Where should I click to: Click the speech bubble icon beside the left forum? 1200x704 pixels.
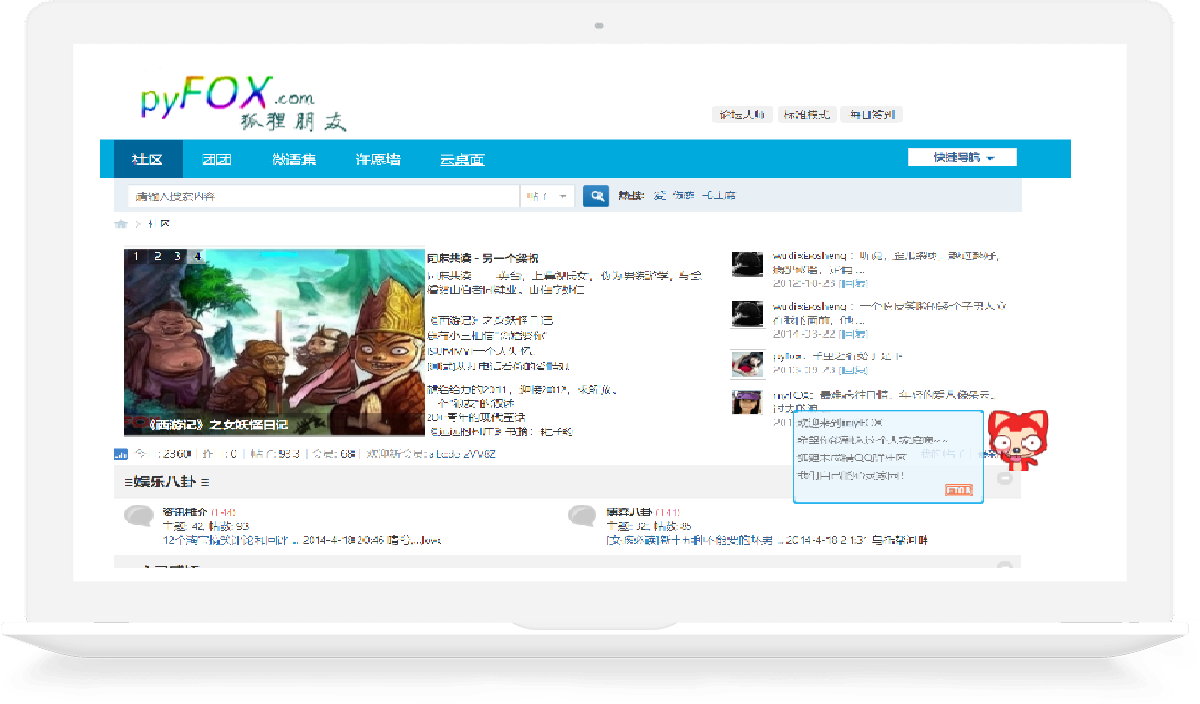[138, 516]
